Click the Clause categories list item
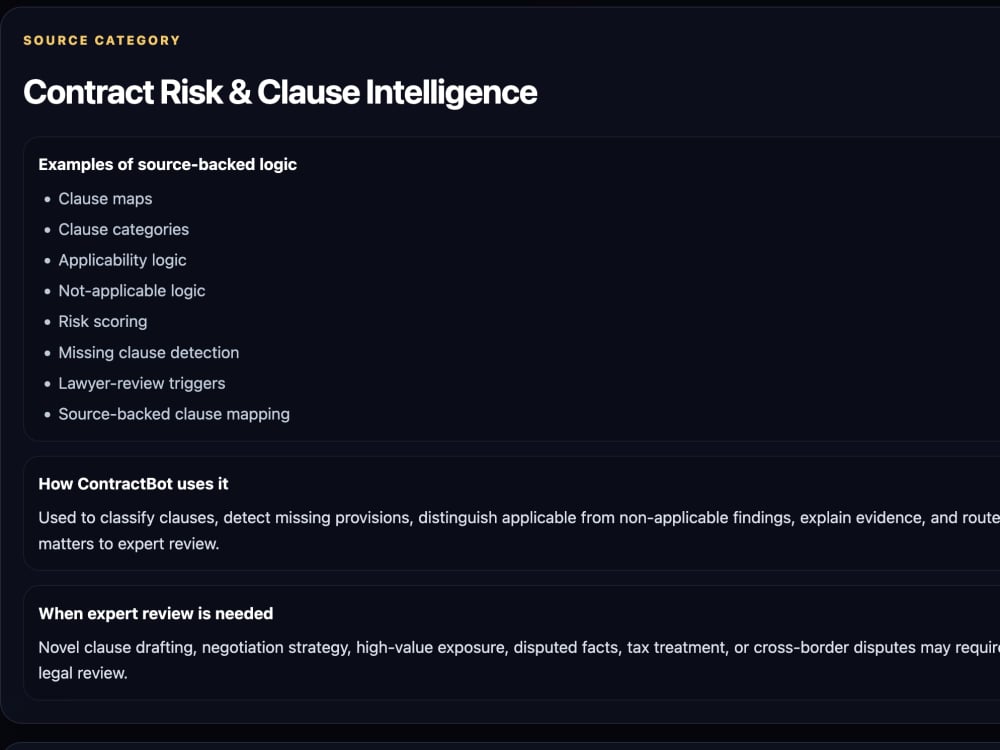This screenshot has height=750, width=1000. point(124,230)
